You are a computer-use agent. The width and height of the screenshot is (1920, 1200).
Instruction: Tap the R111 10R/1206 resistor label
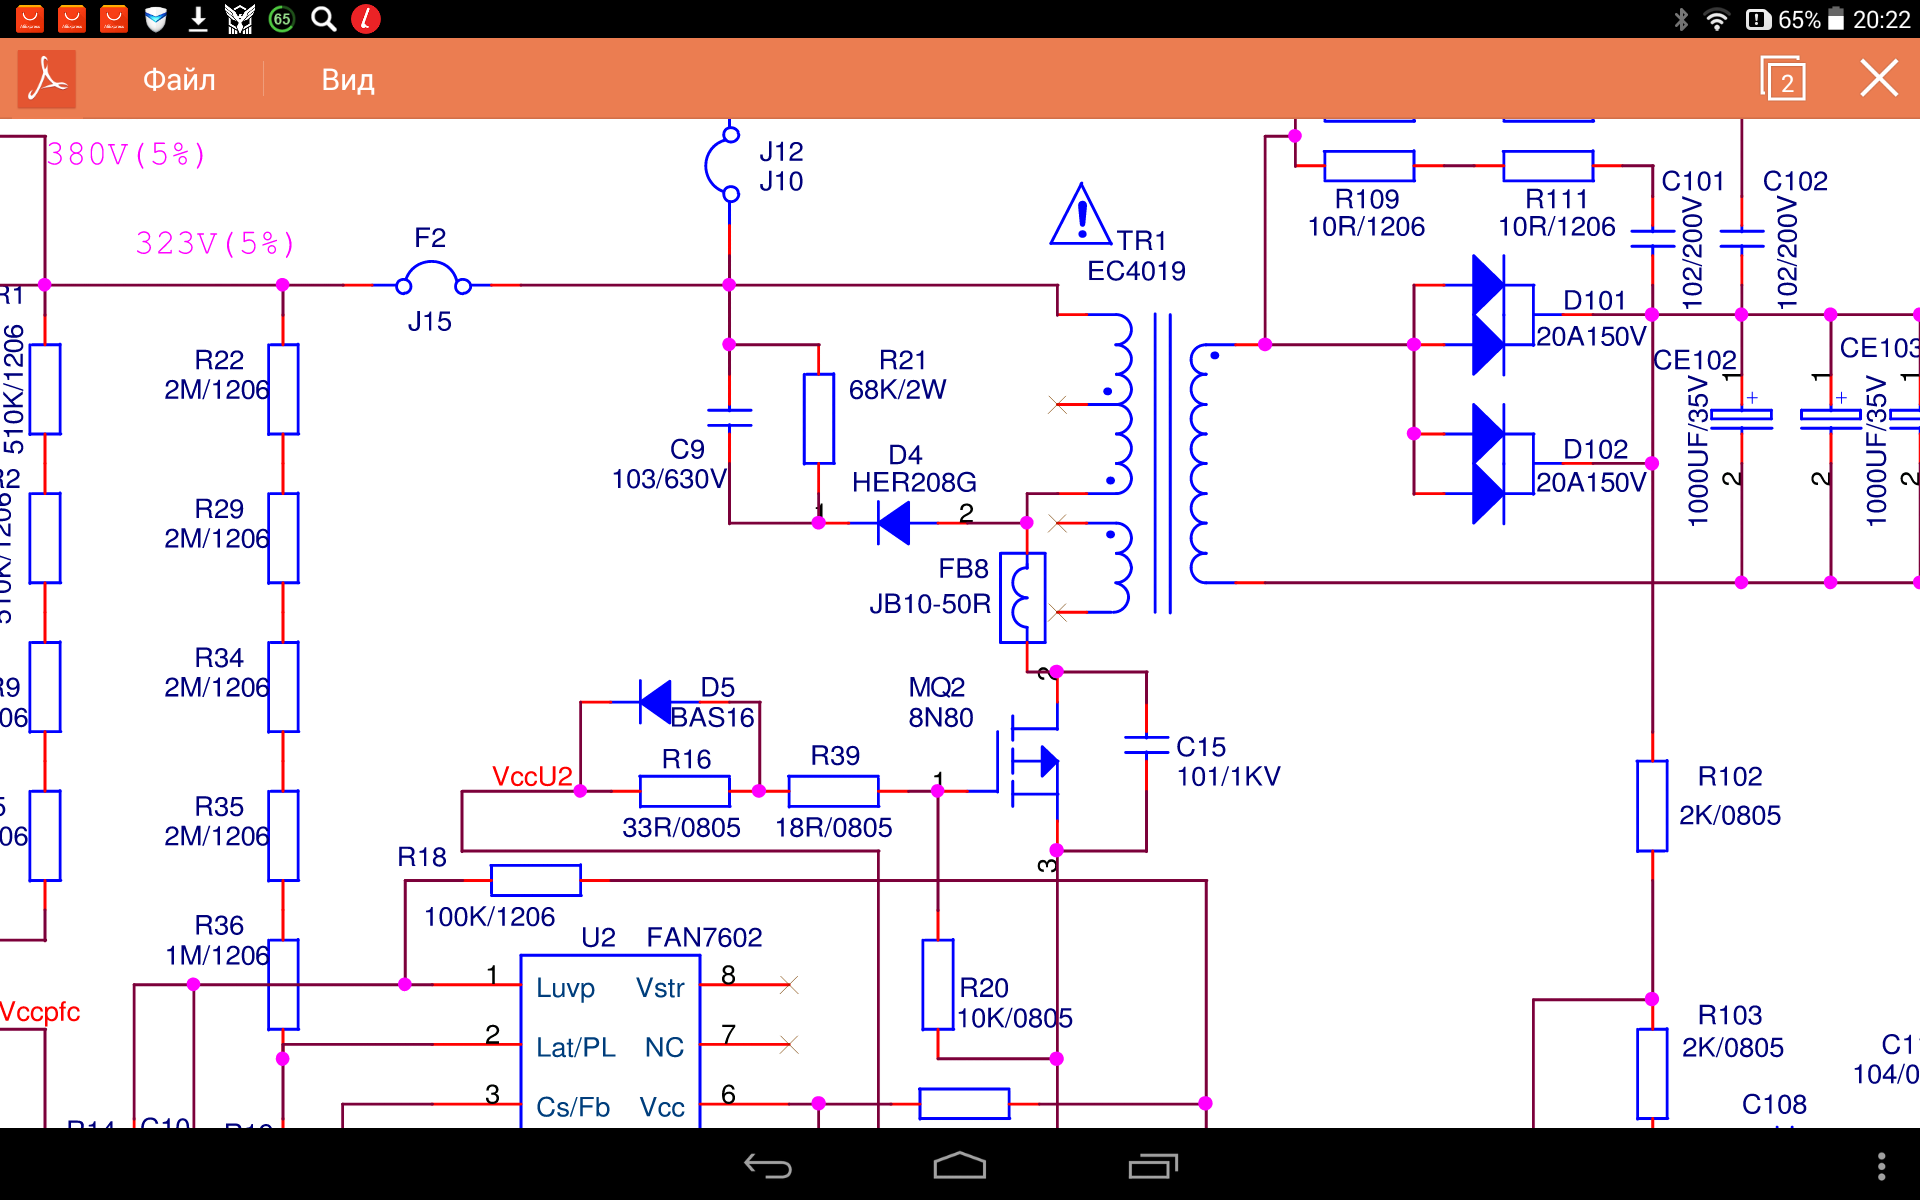point(1557,212)
